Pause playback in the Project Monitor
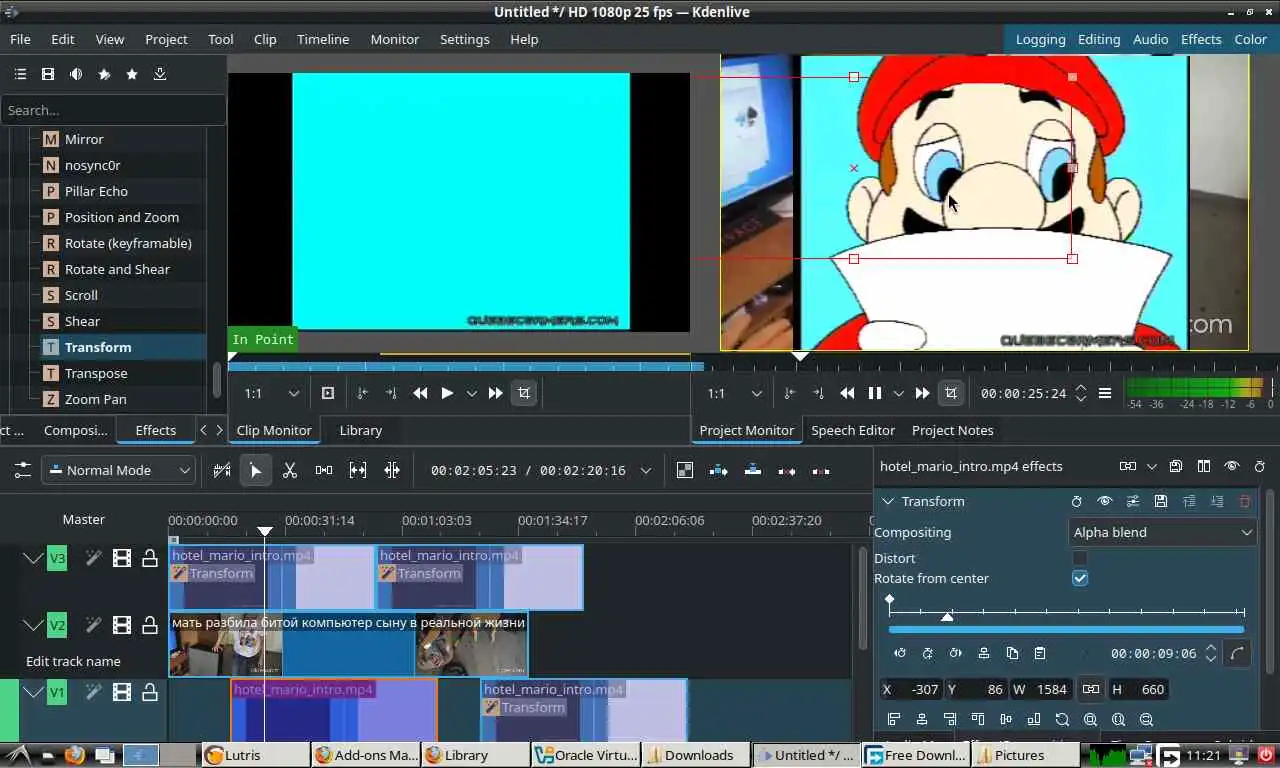 tap(874, 393)
